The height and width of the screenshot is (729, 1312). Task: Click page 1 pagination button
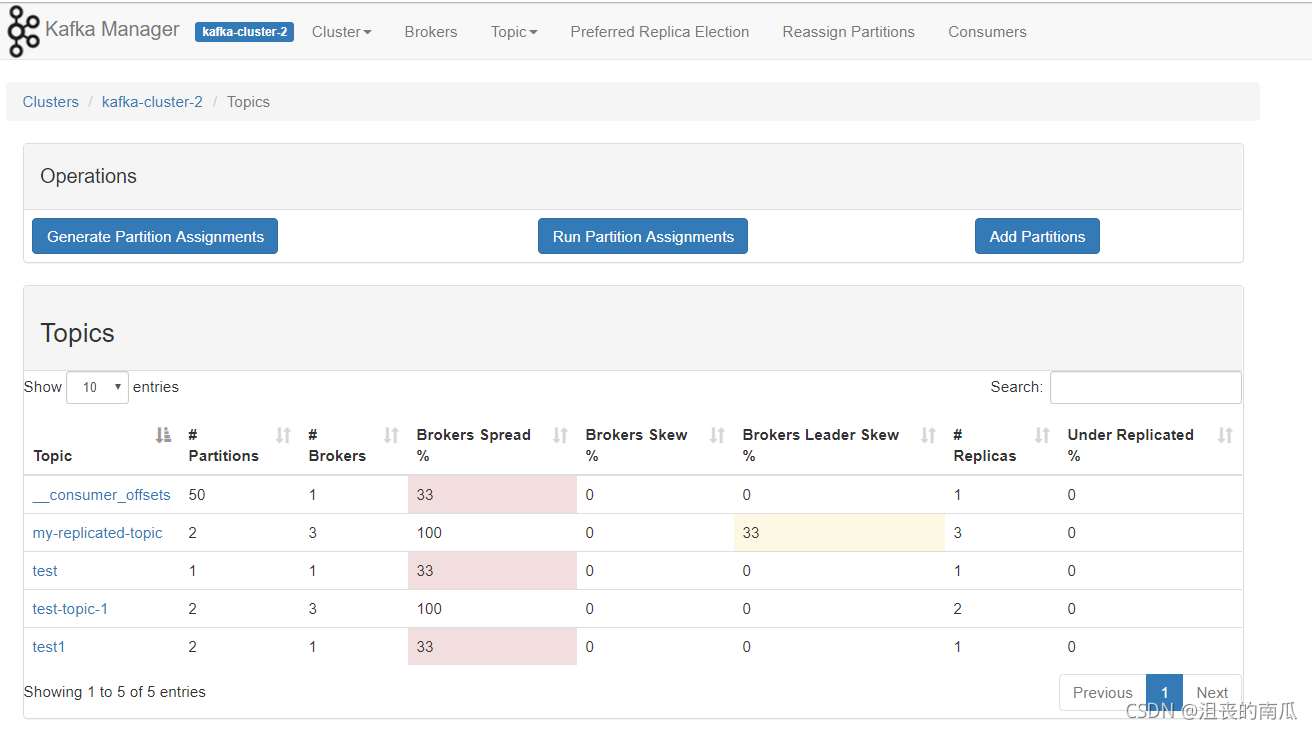[x=1164, y=692]
